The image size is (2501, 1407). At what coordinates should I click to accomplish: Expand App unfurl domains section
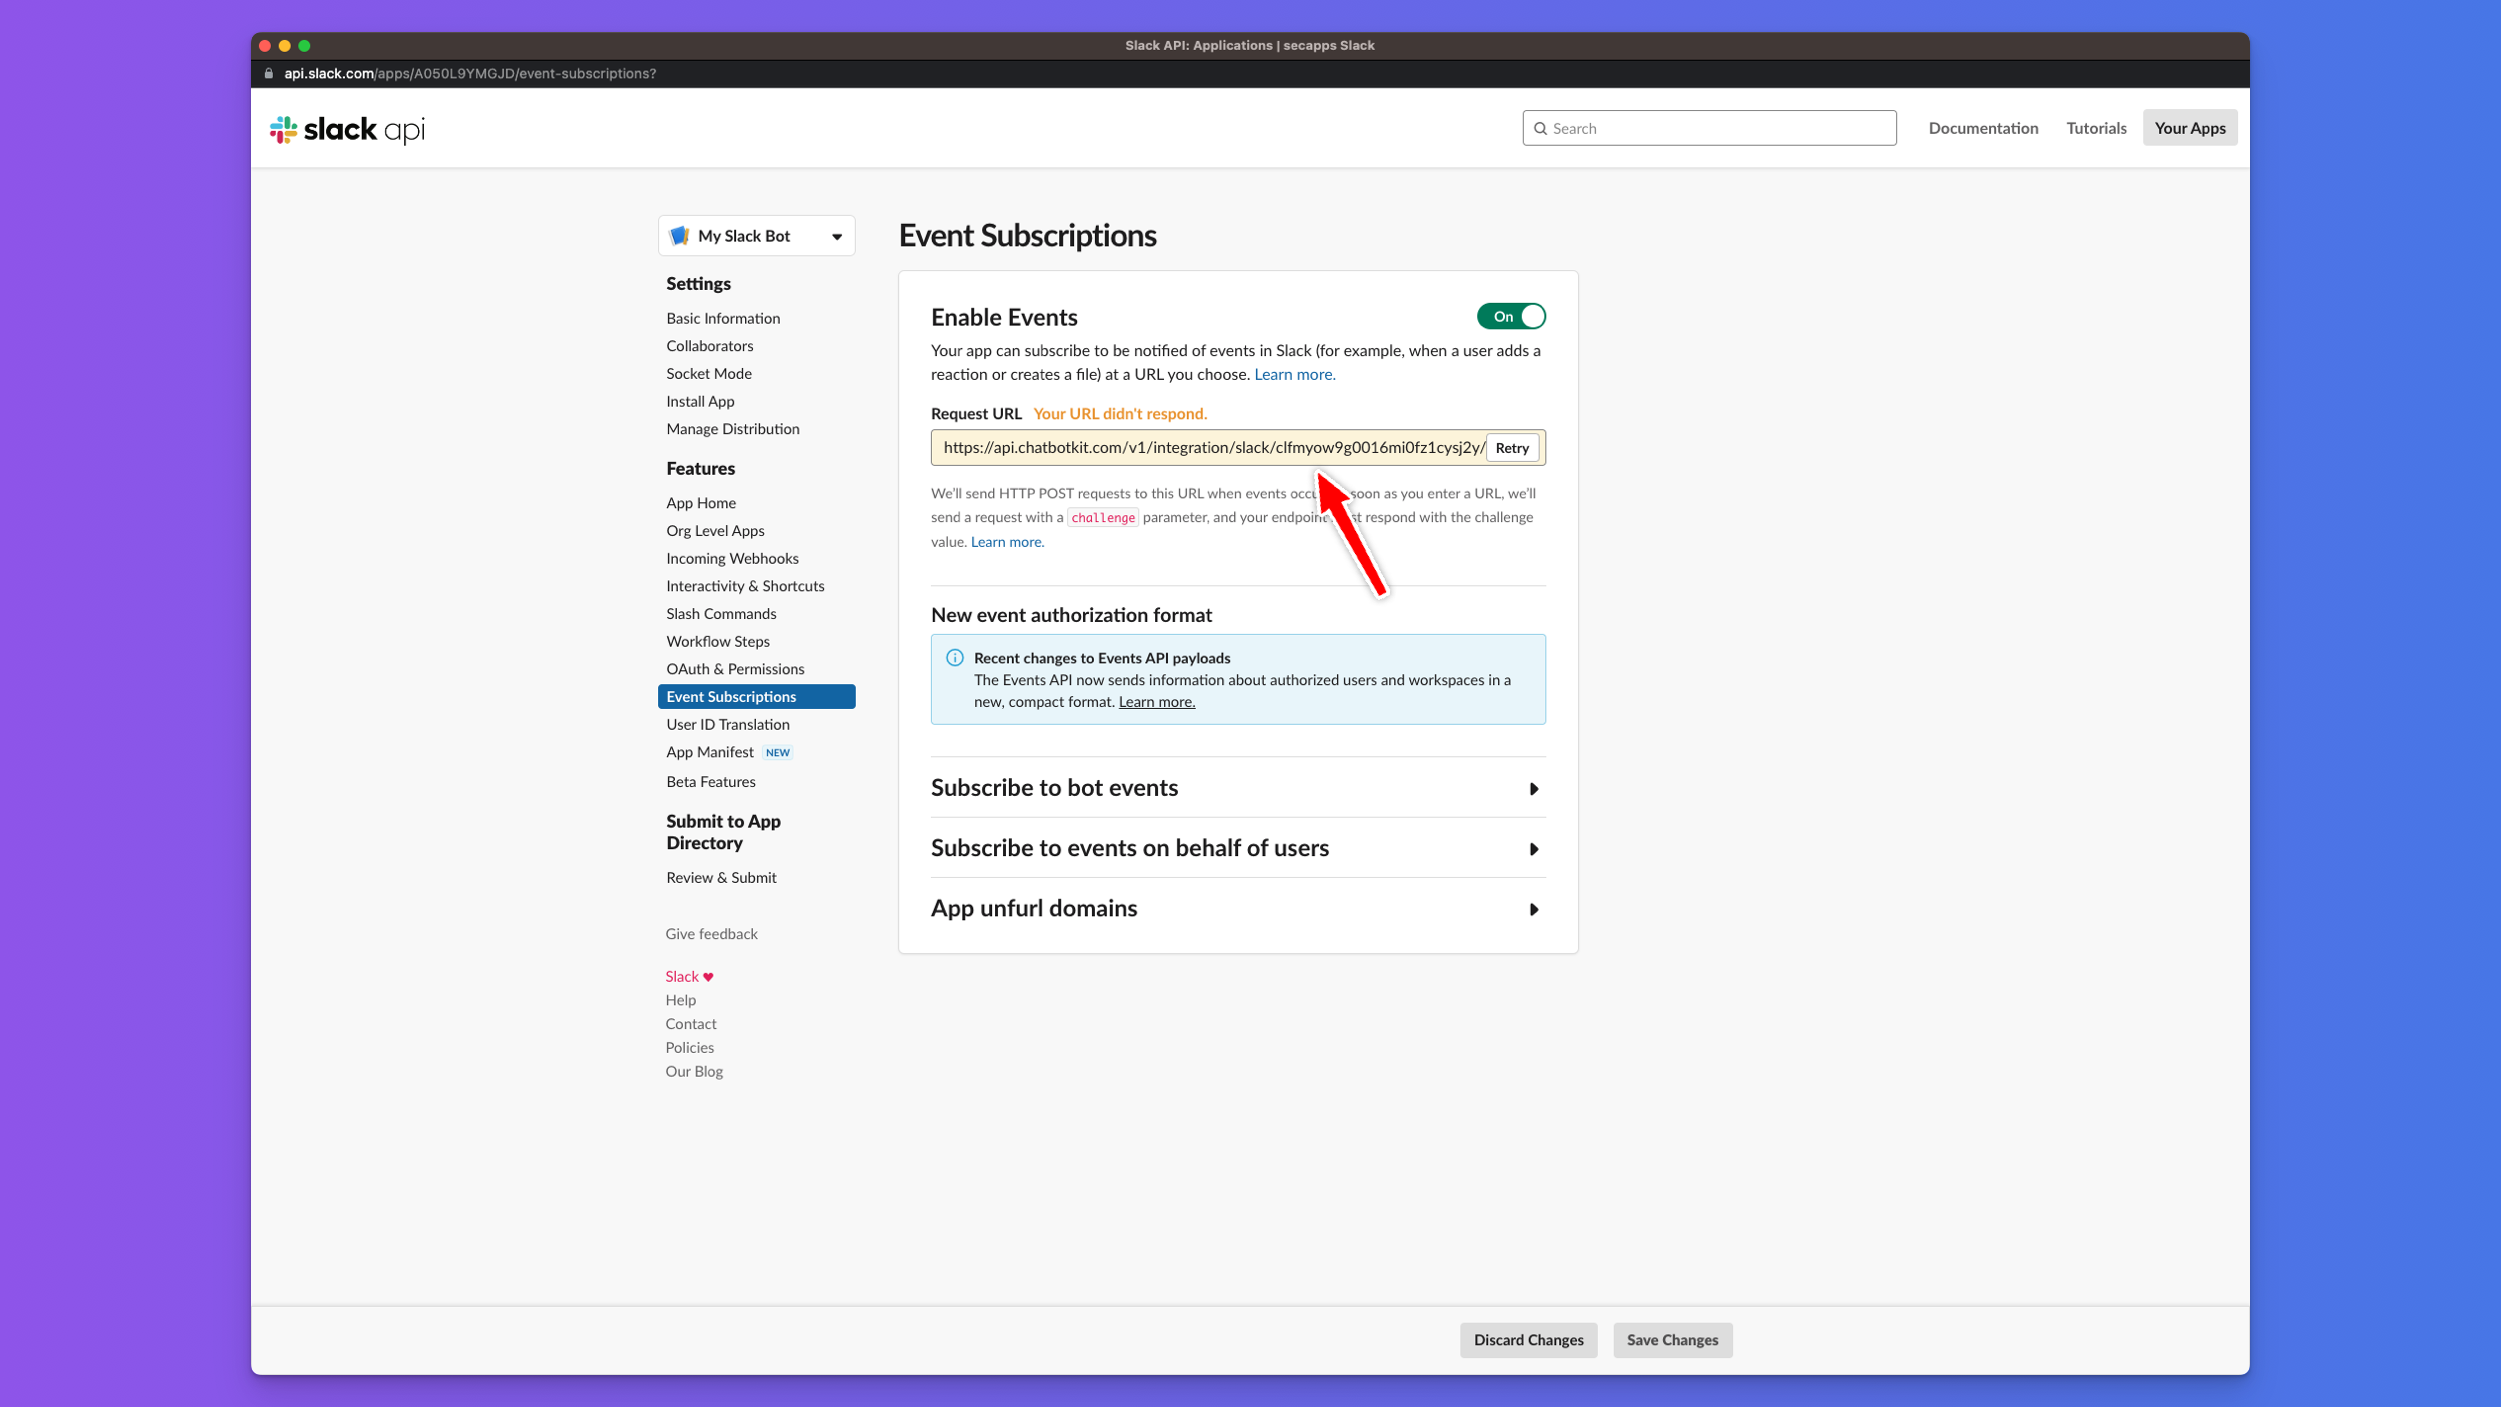point(1238,908)
